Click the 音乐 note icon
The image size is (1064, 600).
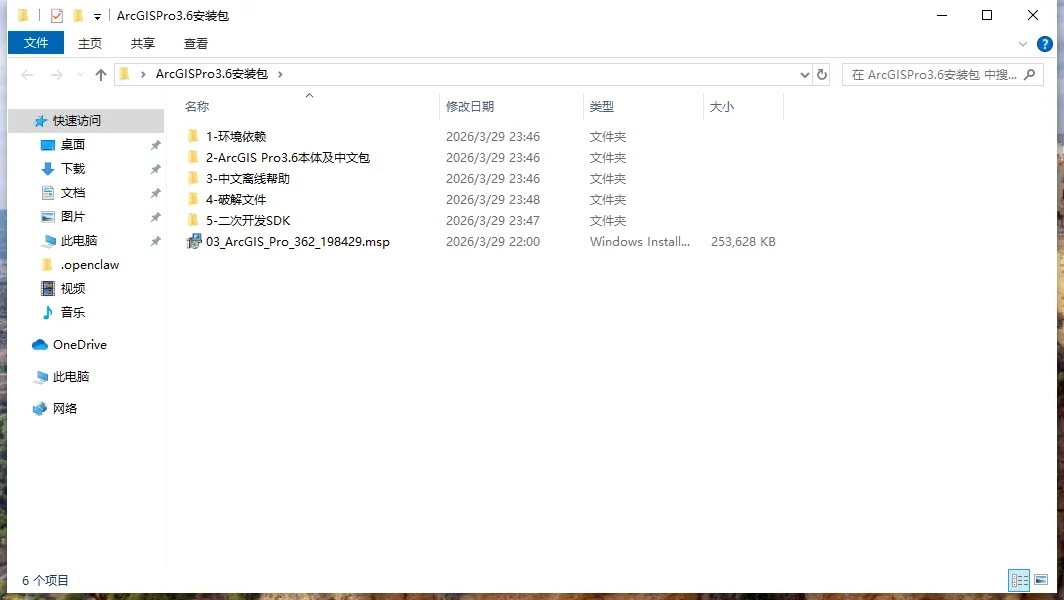[48, 312]
